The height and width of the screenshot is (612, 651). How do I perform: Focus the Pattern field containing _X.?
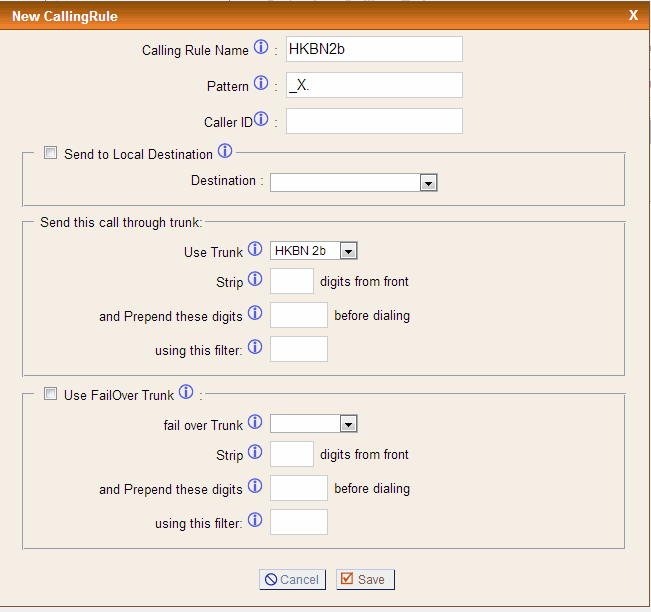point(374,85)
